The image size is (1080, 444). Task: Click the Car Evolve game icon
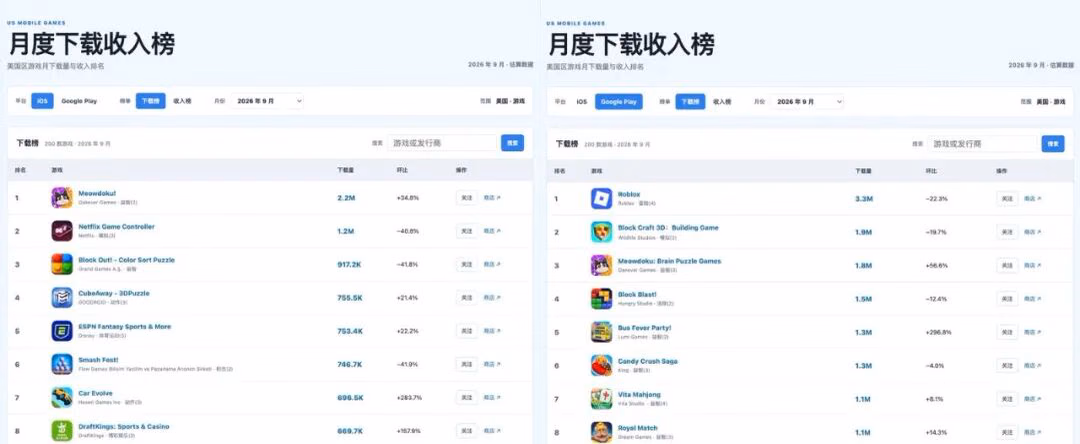[62, 397]
